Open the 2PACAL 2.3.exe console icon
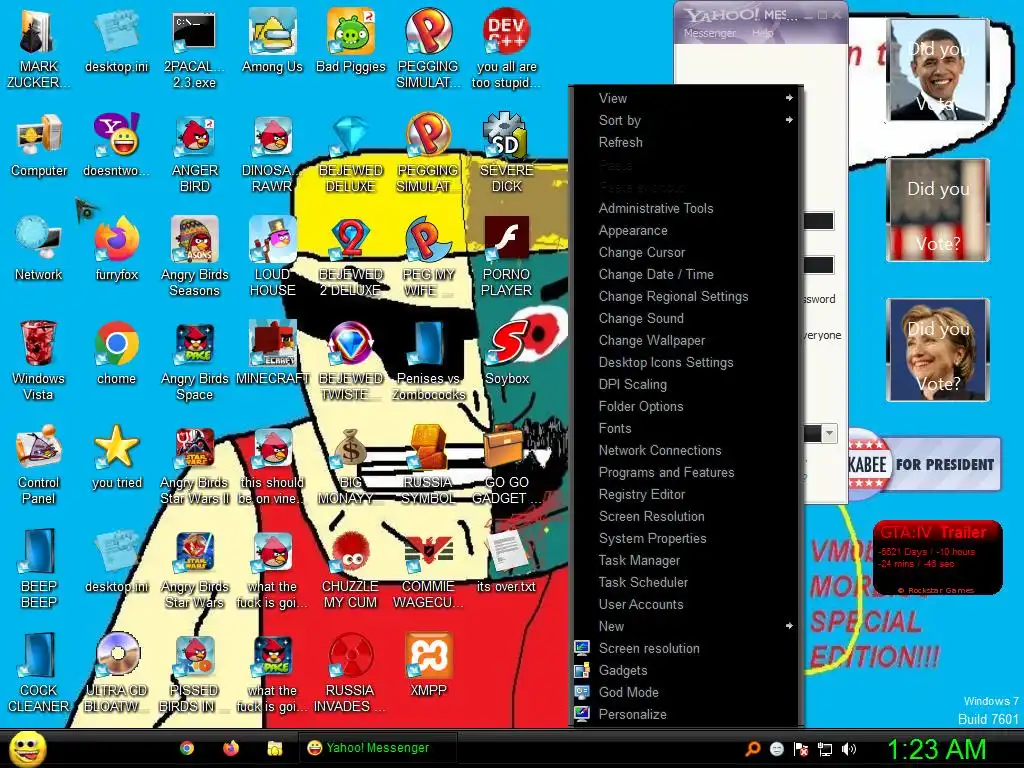The height and width of the screenshot is (768, 1024). (x=195, y=48)
